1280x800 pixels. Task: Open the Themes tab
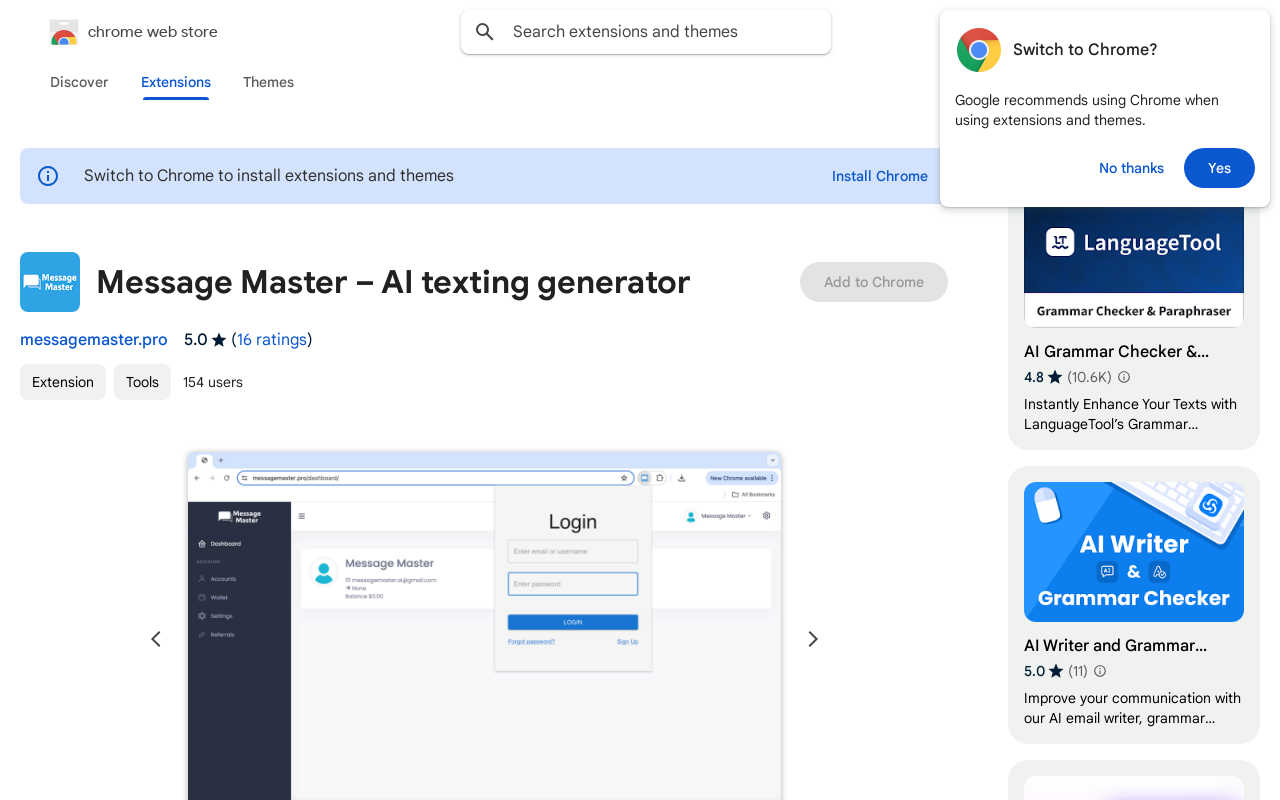[268, 82]
